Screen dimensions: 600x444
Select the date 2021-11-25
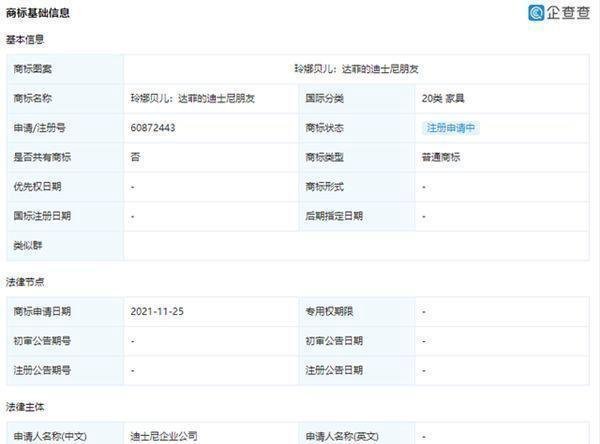157,311
